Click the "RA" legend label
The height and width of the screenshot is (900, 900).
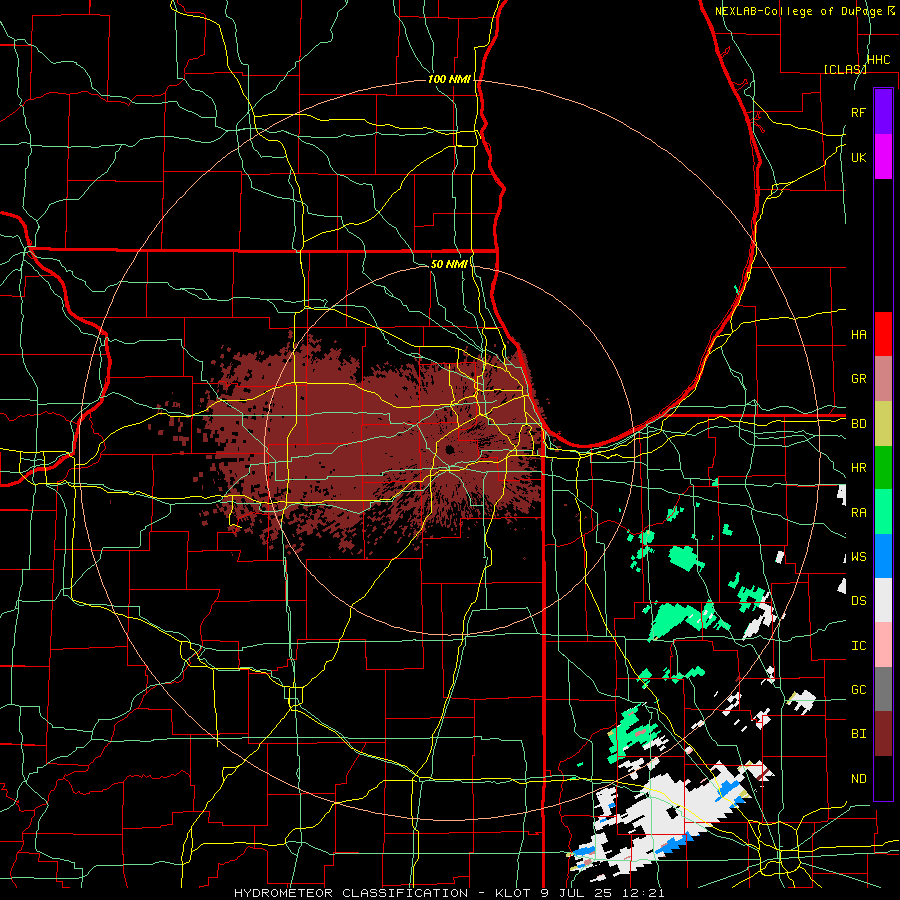[858, 513]
